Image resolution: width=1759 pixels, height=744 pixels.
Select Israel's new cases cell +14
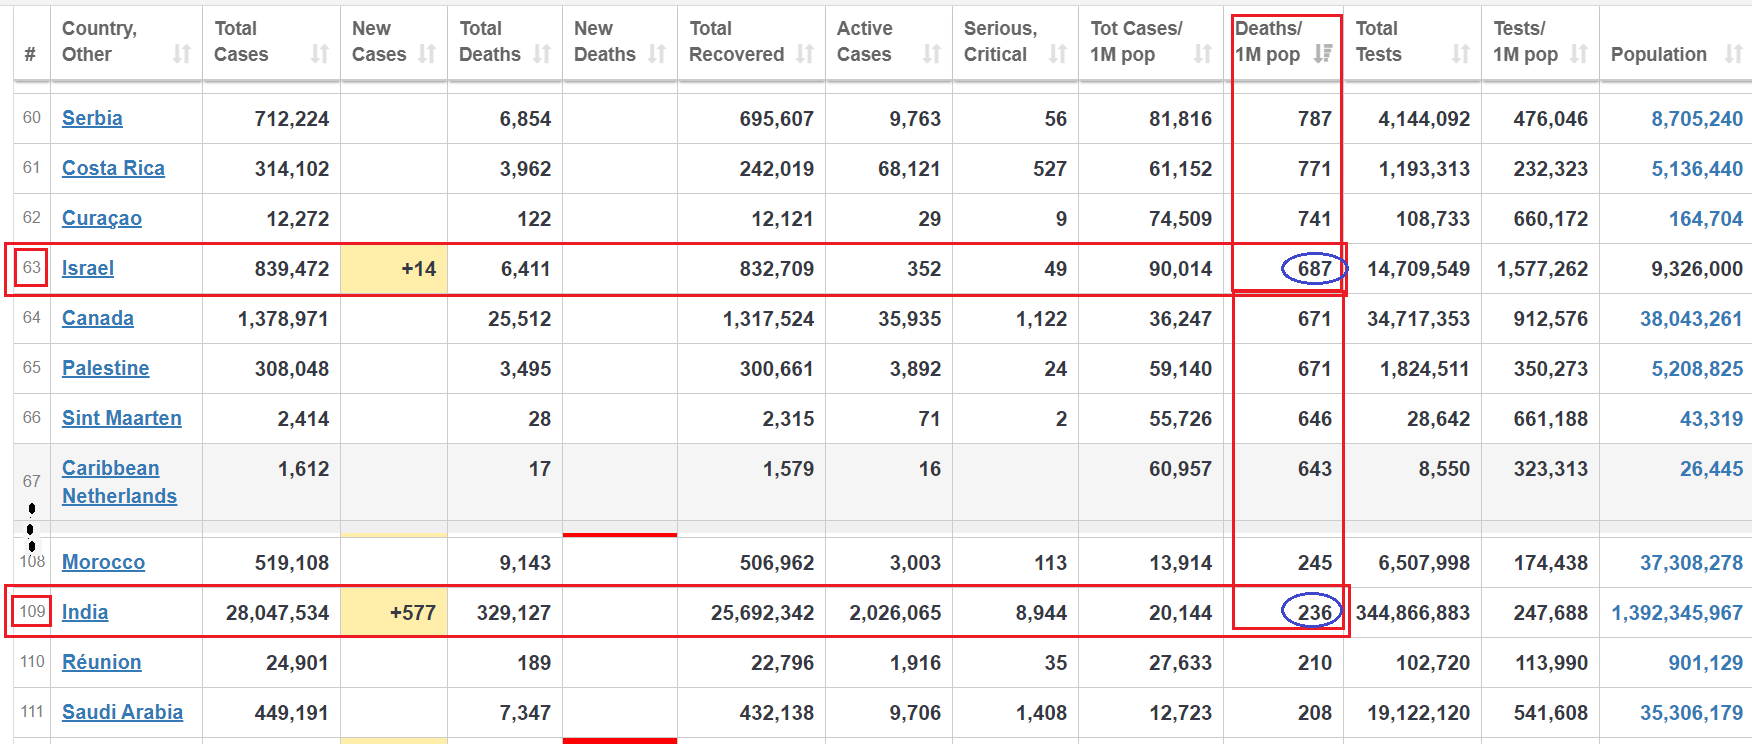394,269
